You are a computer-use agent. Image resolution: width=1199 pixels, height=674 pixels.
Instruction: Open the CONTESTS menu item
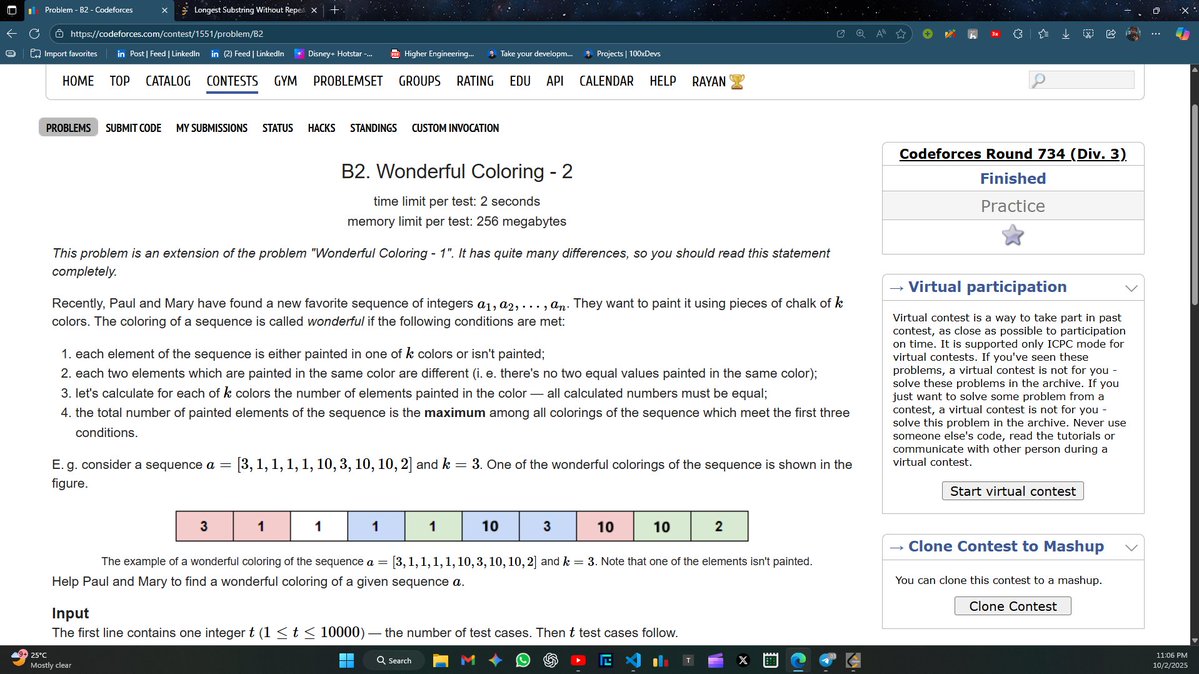coord(232,81)
